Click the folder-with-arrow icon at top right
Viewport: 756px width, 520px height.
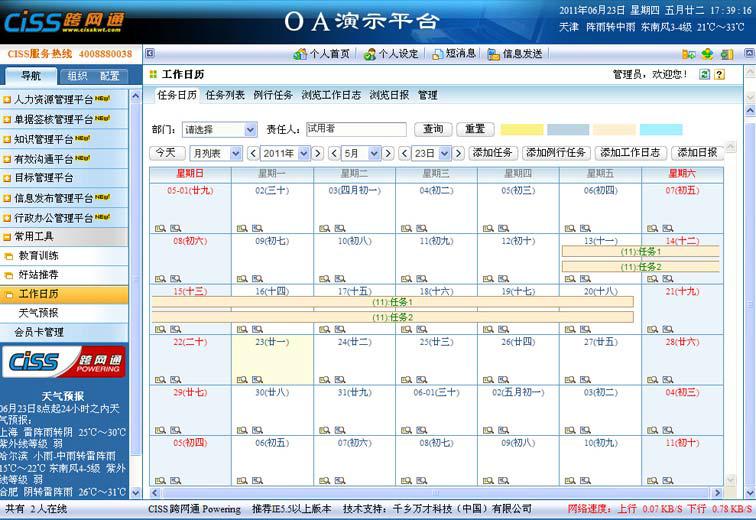pyautogui.click(x=688, y=54)
